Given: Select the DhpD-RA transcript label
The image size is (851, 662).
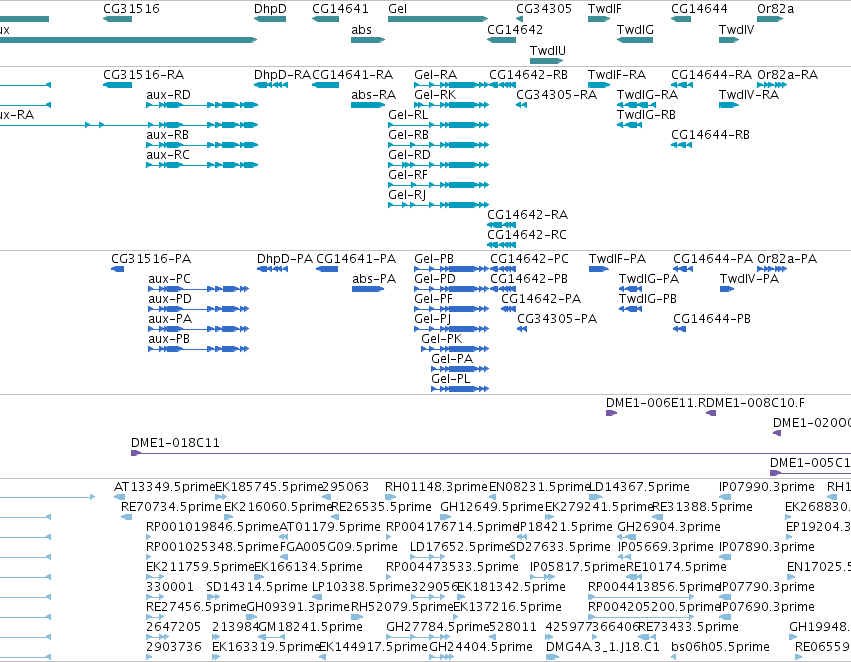Looking at the screenshot, I should coord(282,75).
